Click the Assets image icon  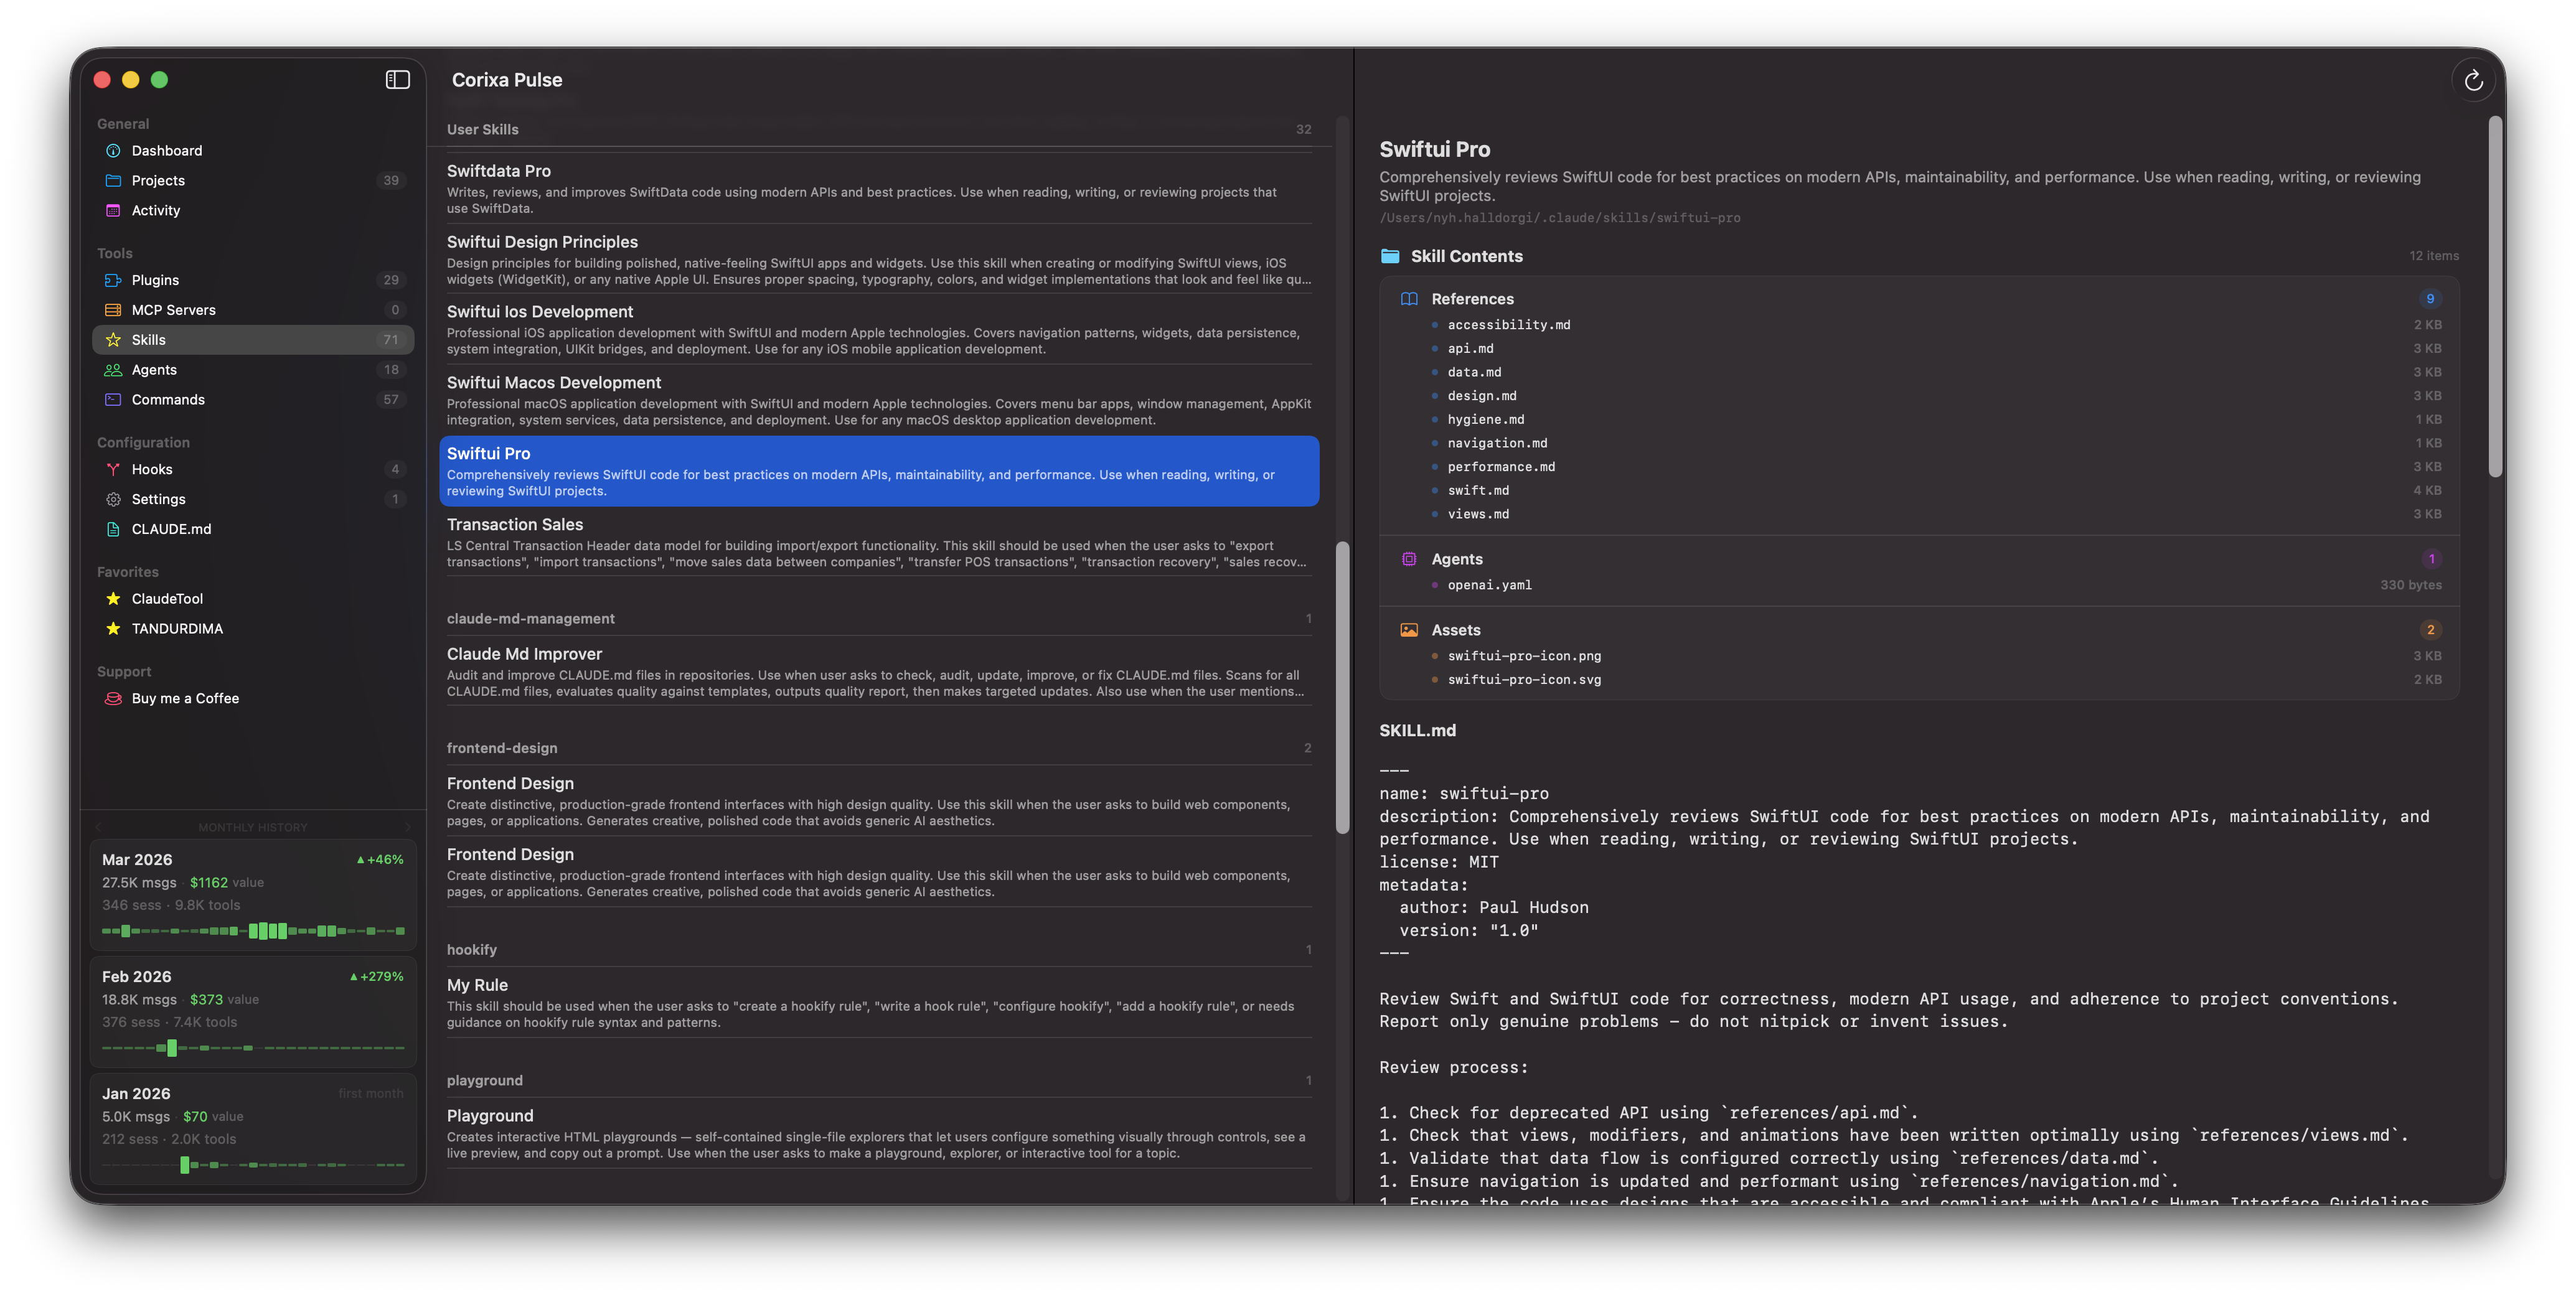point(1409,630)
